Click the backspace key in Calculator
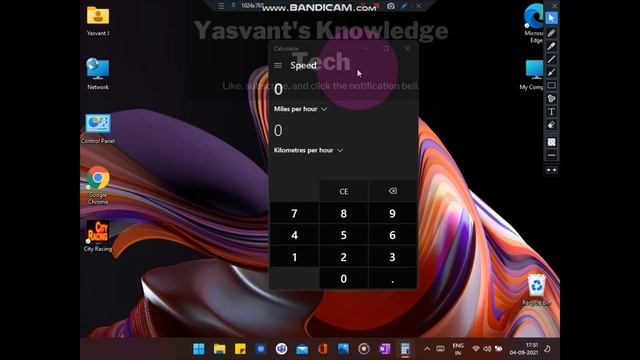The width and height of the screenshot is (640, 360). [x=393, y=191]
